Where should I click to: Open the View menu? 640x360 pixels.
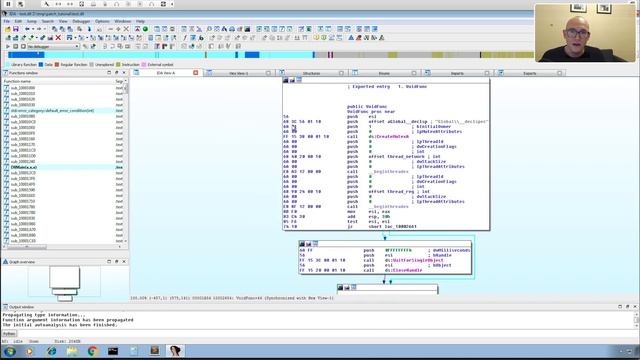[x=63, y=21]
